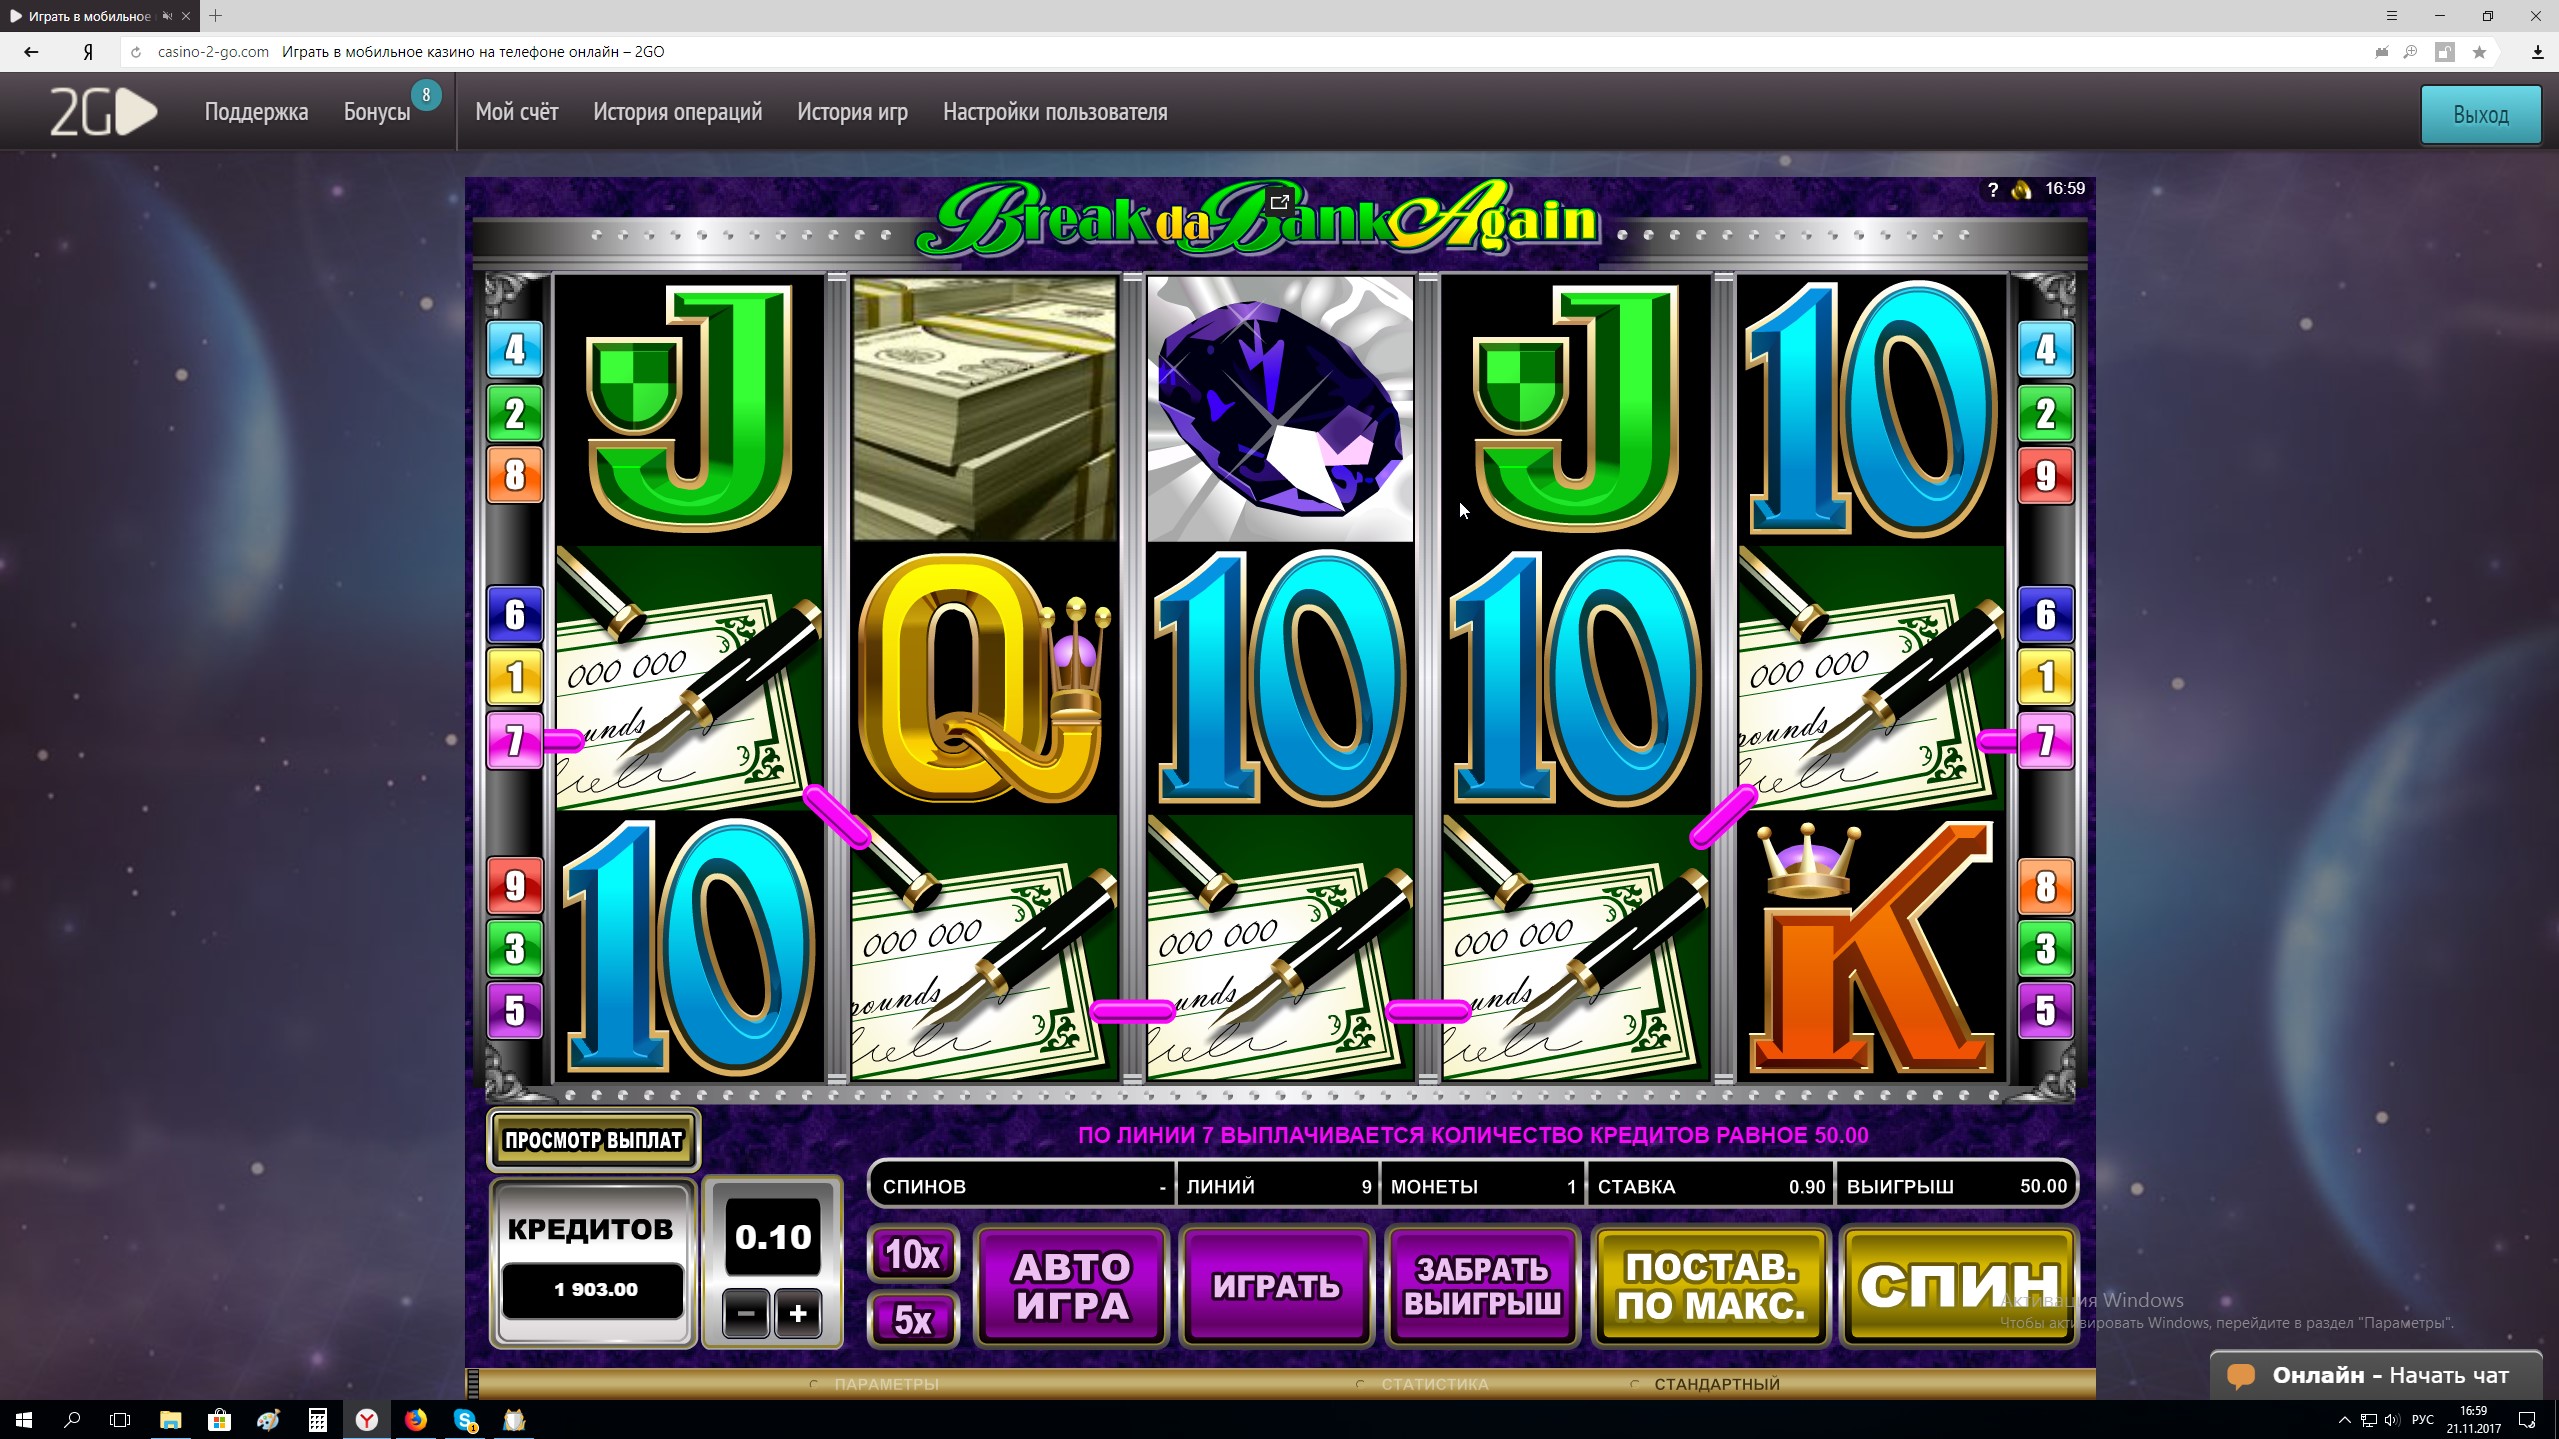Open Skype from Windows taskbar
Image resolution: width=2559 pixels, height=1439 pixels.
point(465,1420)
